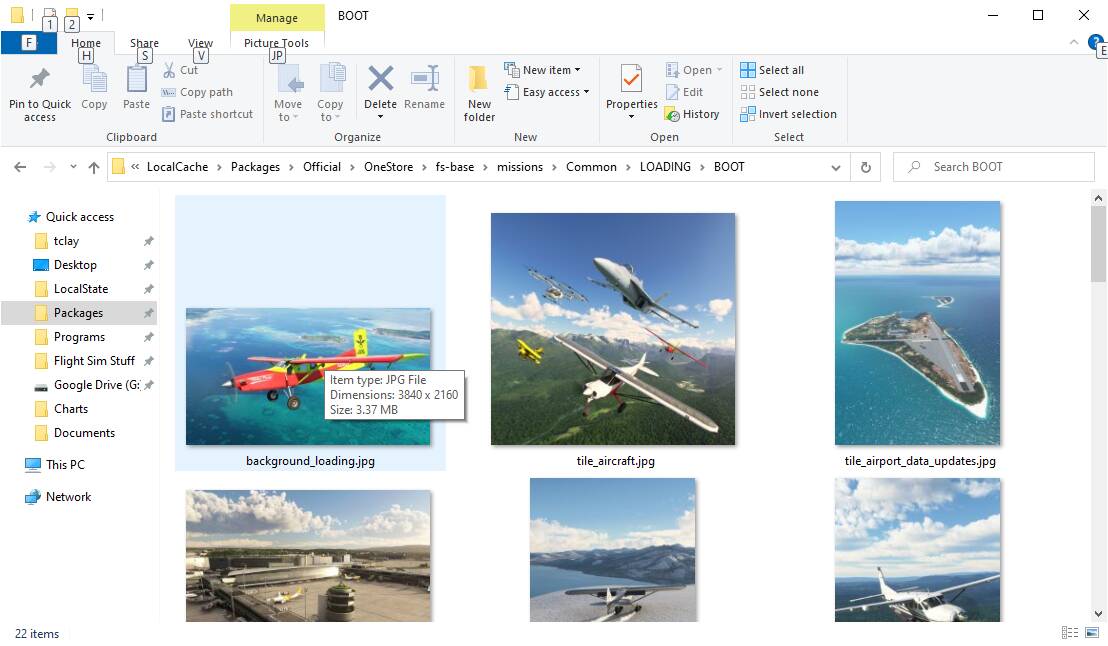
Task: Click the History icon in Open group
Action: (673, 114)
